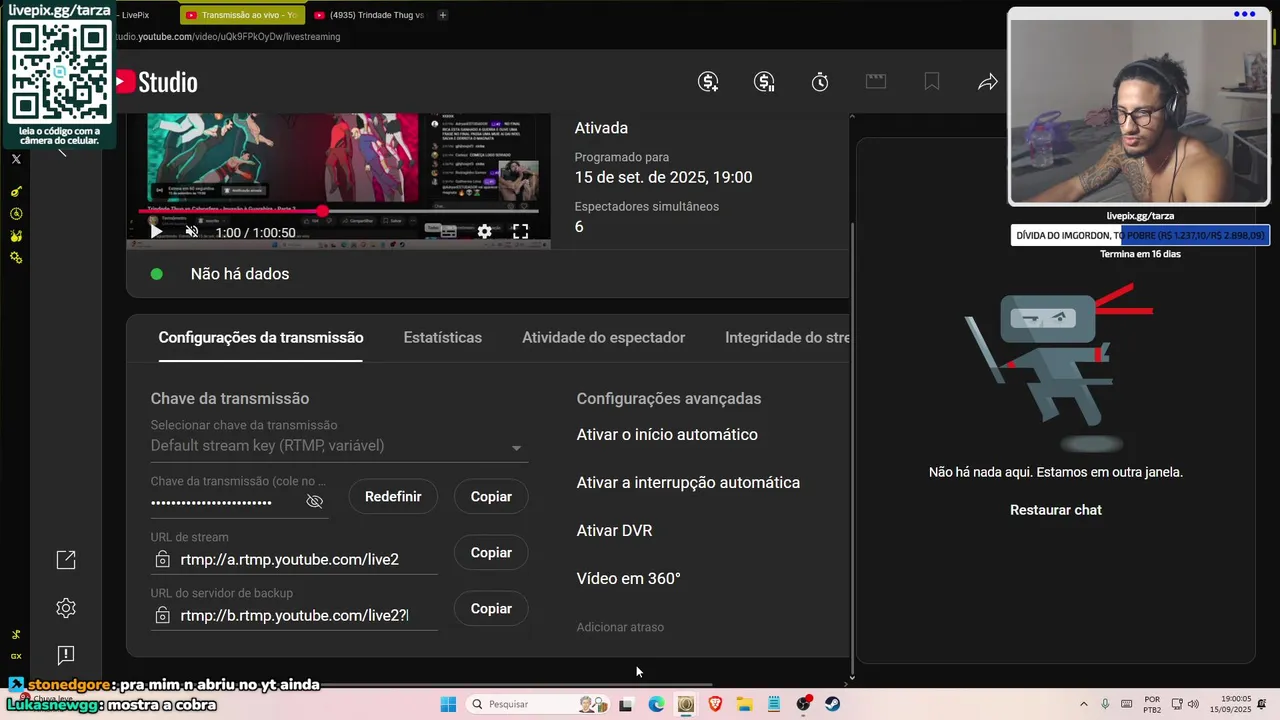Image resolution: width=1280 pixels, height=720 pixels.
Task: Copy the URL de stream
Action: tap(491, 552)
